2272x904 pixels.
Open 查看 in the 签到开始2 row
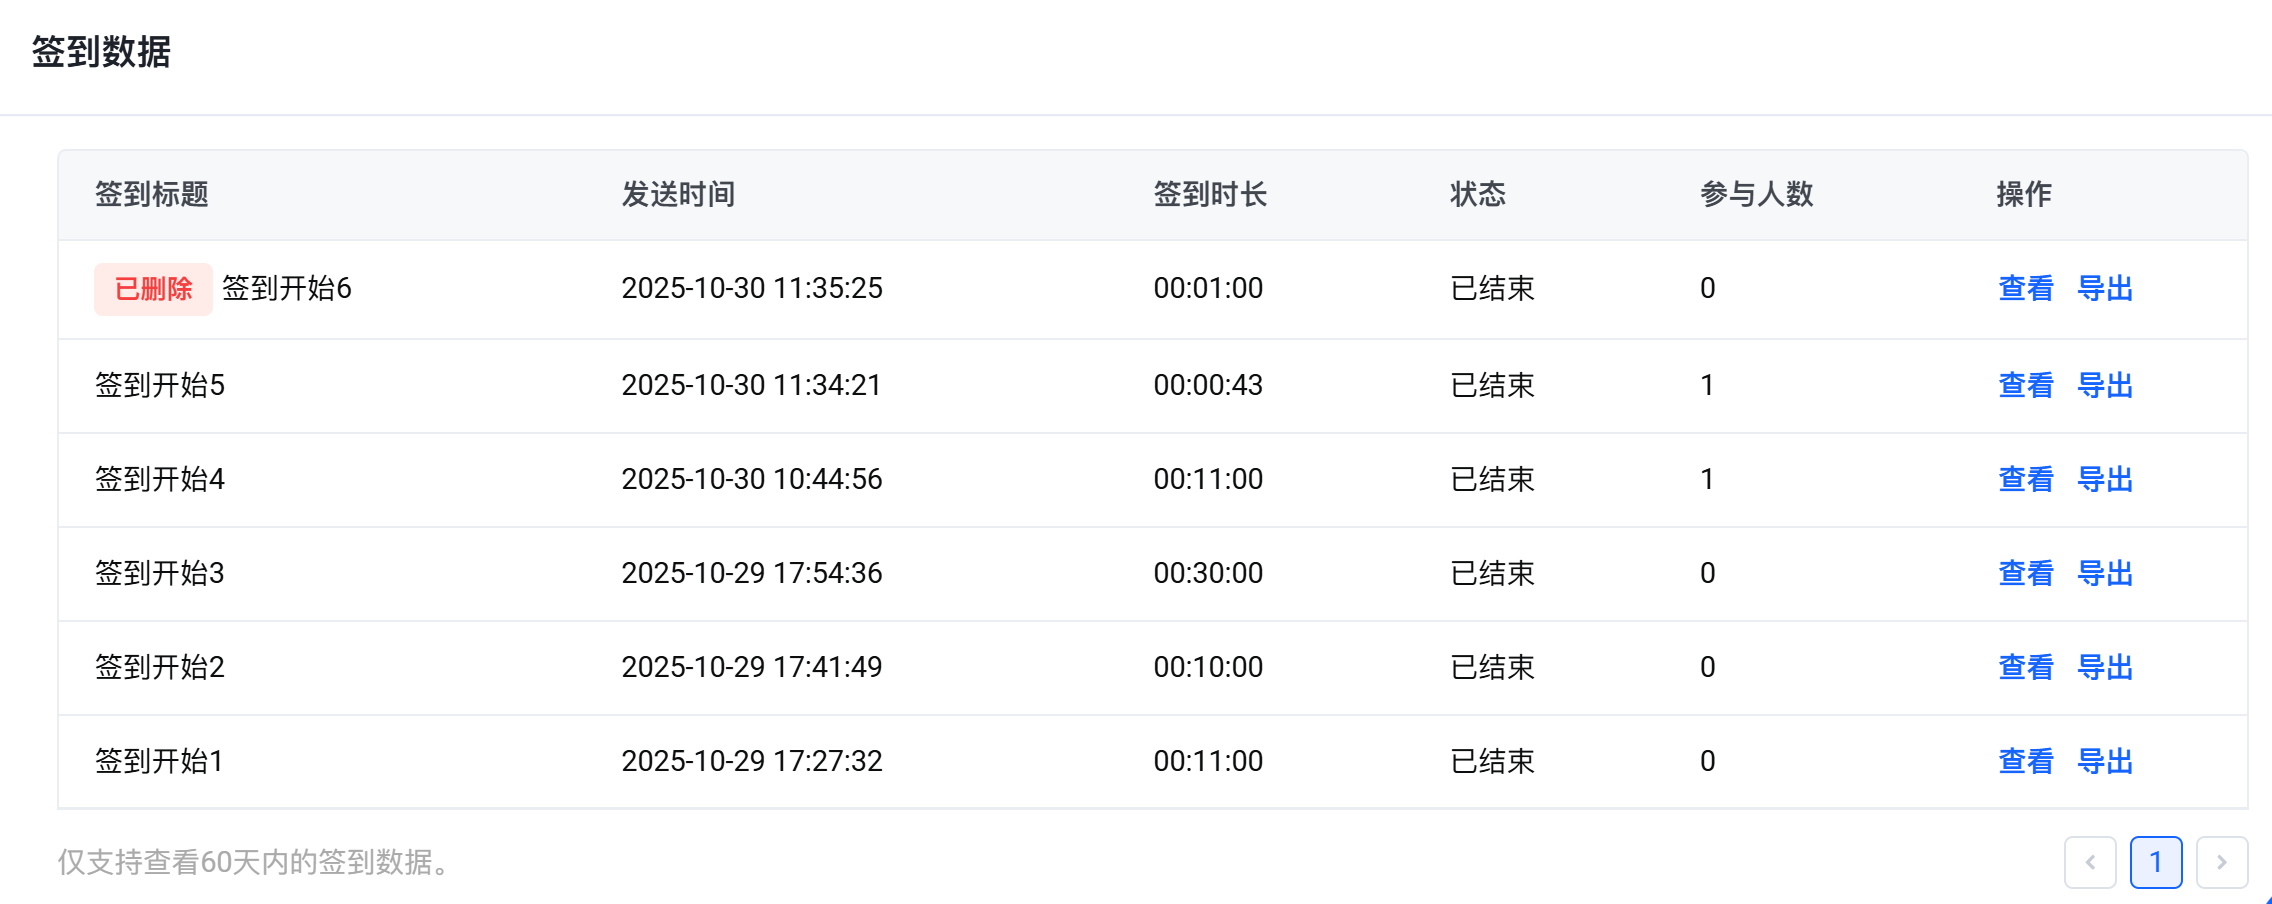pyautogui.click(x=2025, y=667)
